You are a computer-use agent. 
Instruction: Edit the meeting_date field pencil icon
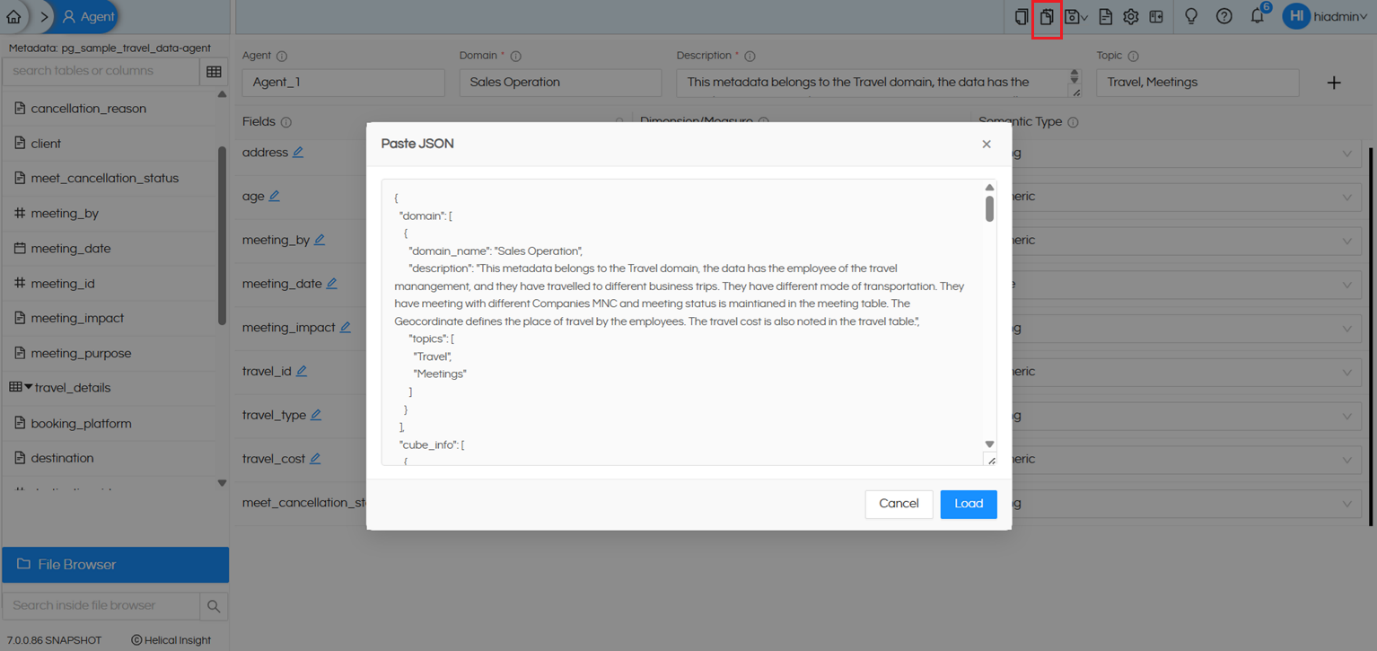(332, 284)
